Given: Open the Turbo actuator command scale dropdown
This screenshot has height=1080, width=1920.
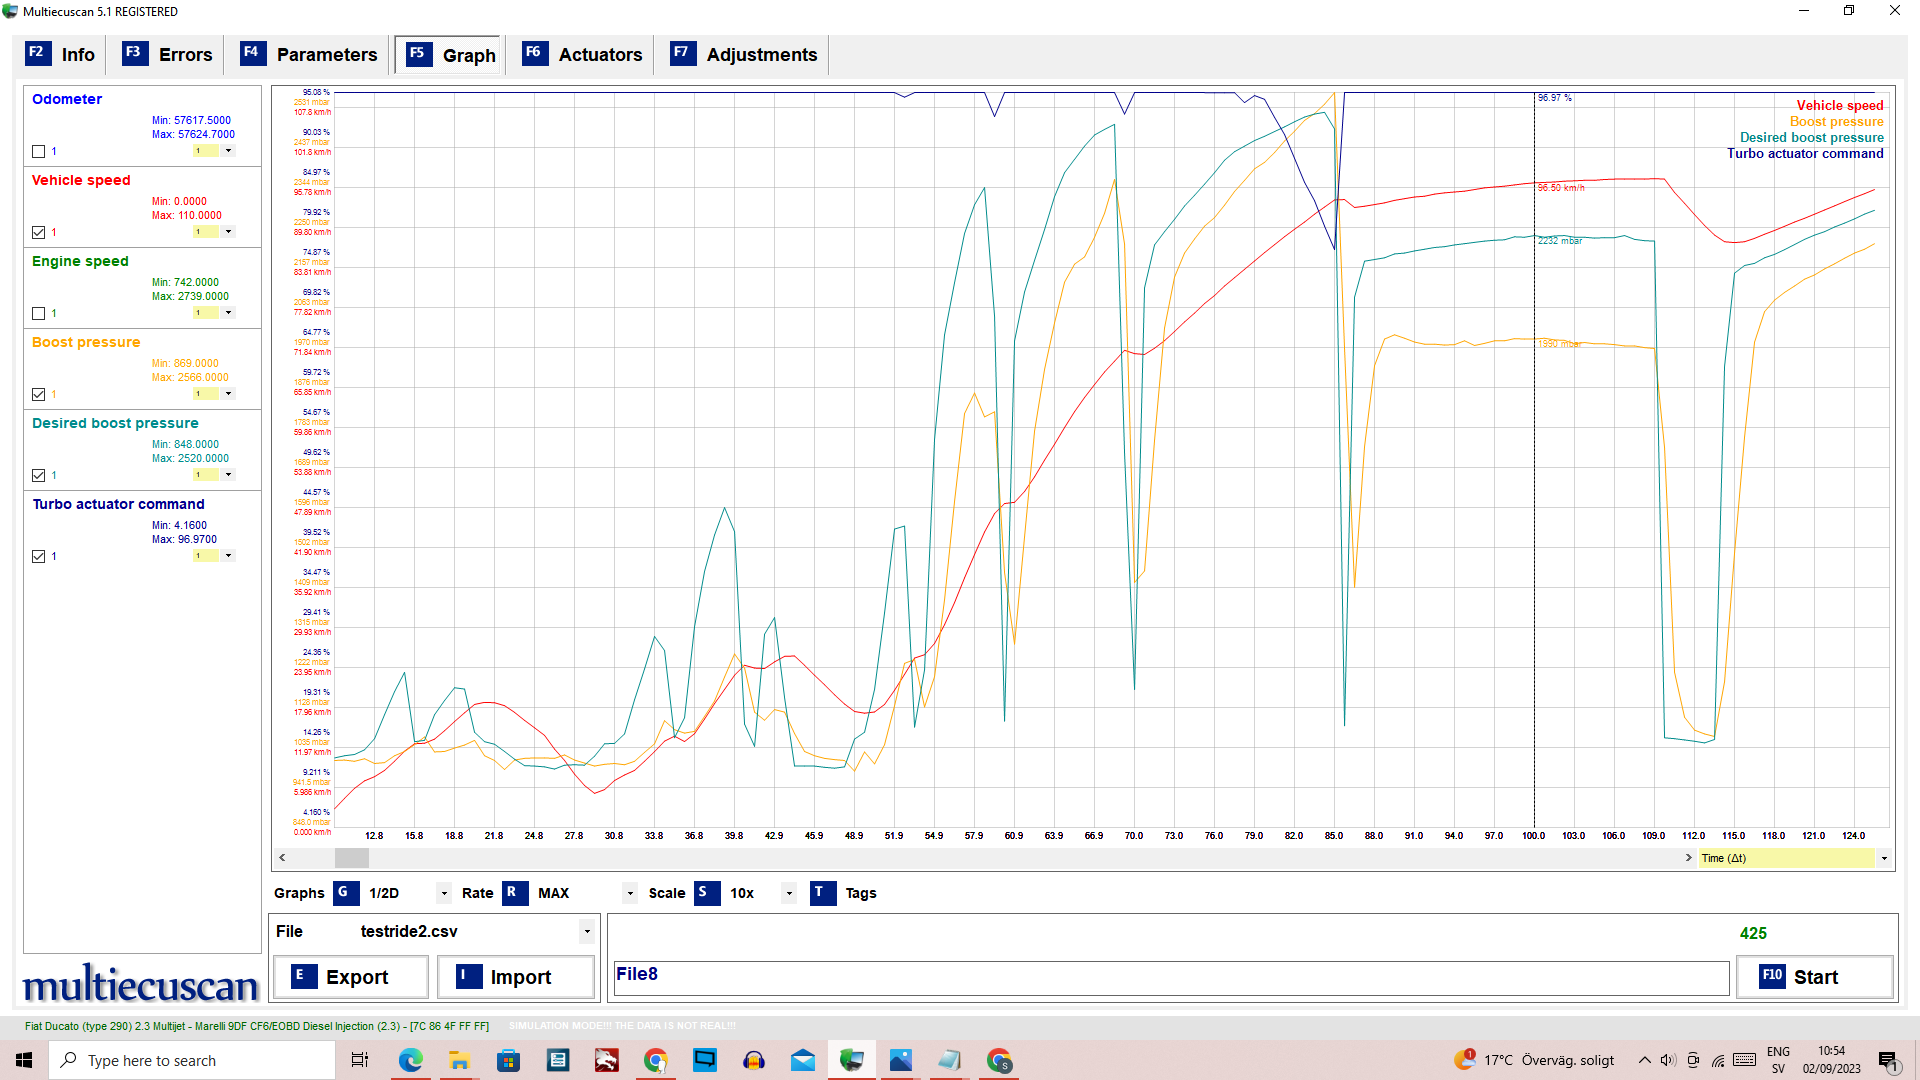Looking at the screenshot, I should pos(228,556).
